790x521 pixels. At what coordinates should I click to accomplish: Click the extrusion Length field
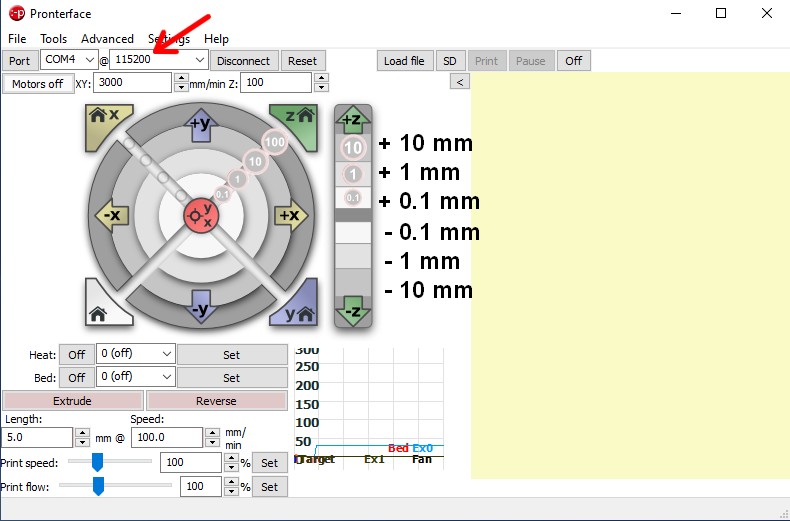pyautogui.click(x=37, y=437)
